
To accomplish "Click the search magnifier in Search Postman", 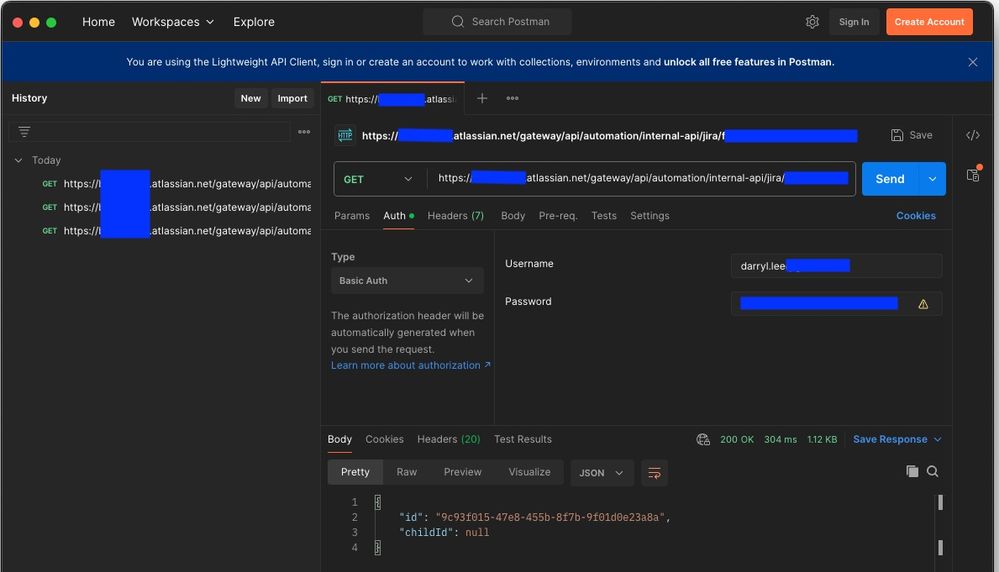I will [457, 22].
